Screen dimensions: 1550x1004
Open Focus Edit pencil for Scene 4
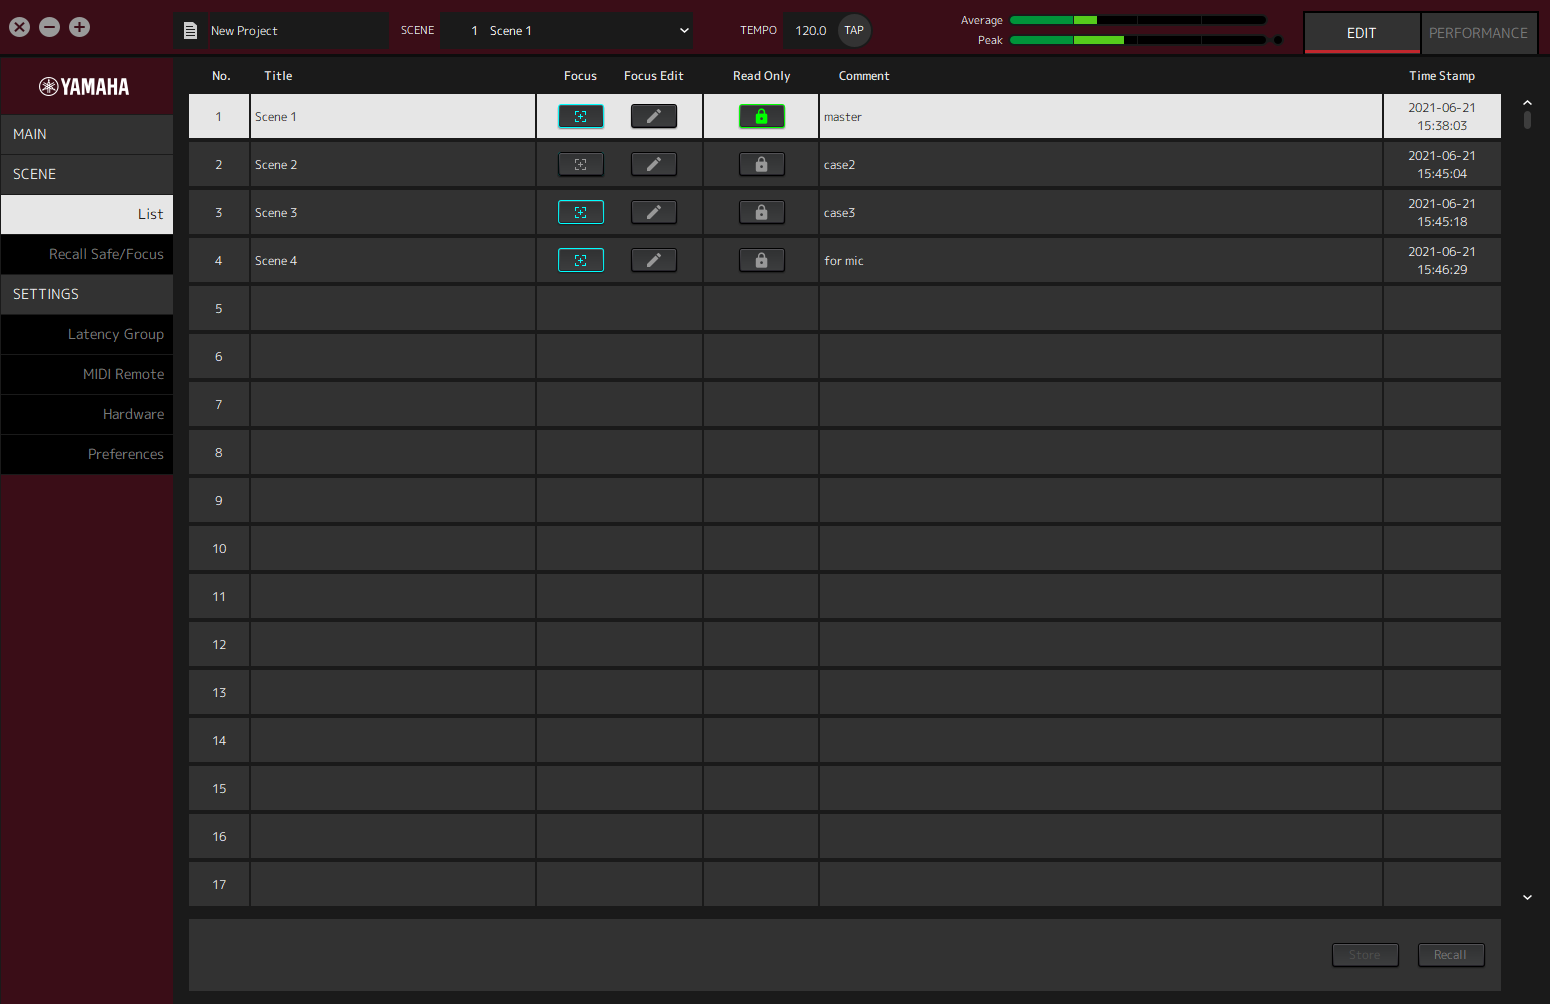click(654, 260)
